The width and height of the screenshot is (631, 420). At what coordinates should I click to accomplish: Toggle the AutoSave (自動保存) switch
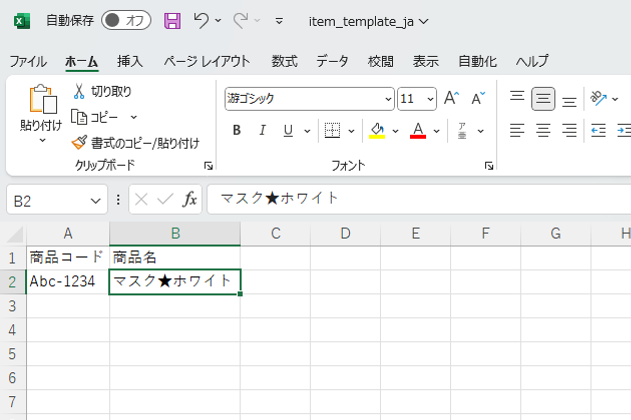127,21
